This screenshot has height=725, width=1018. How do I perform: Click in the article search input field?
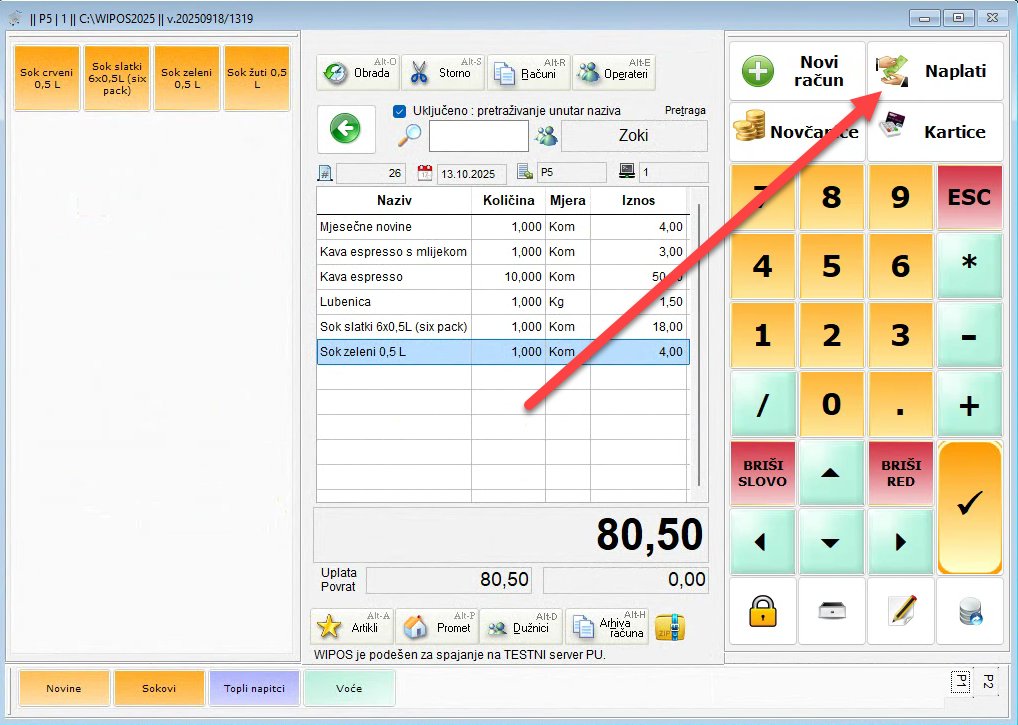pyautogui.click(x=478, y=136)
